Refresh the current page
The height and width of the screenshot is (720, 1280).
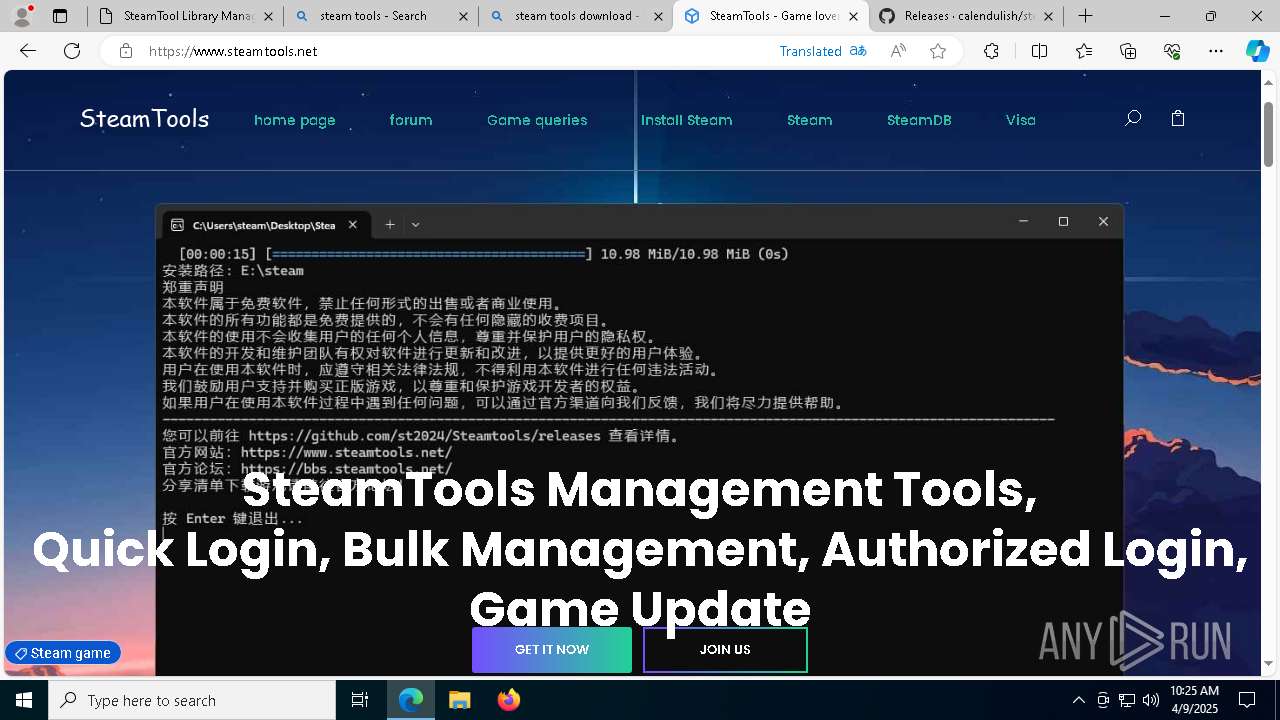[72, 51]
